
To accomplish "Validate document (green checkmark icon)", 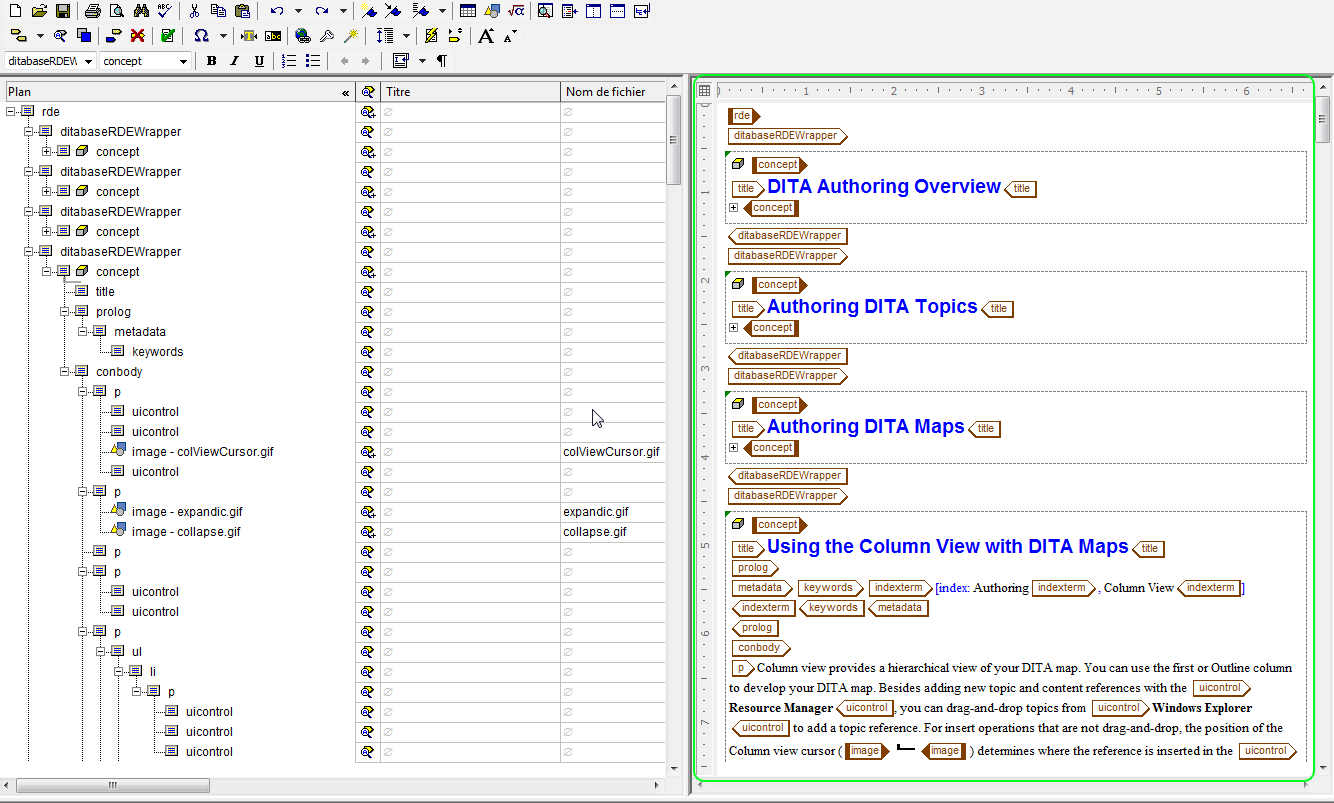I will 168,36.
